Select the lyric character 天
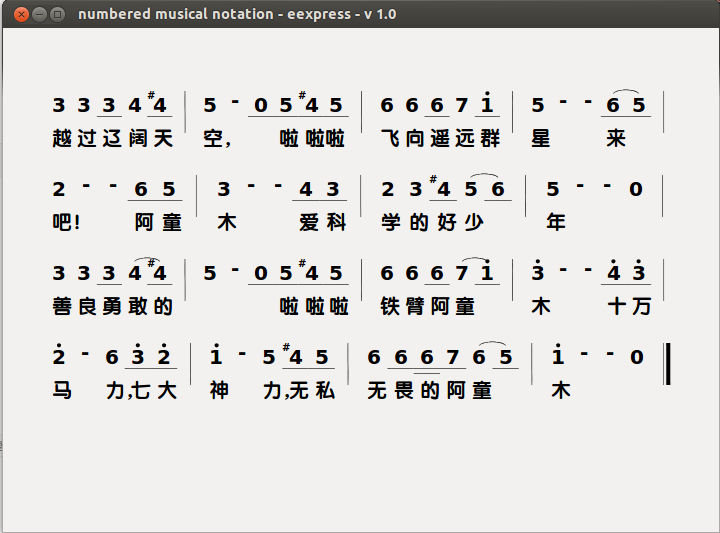 [163, 138]
